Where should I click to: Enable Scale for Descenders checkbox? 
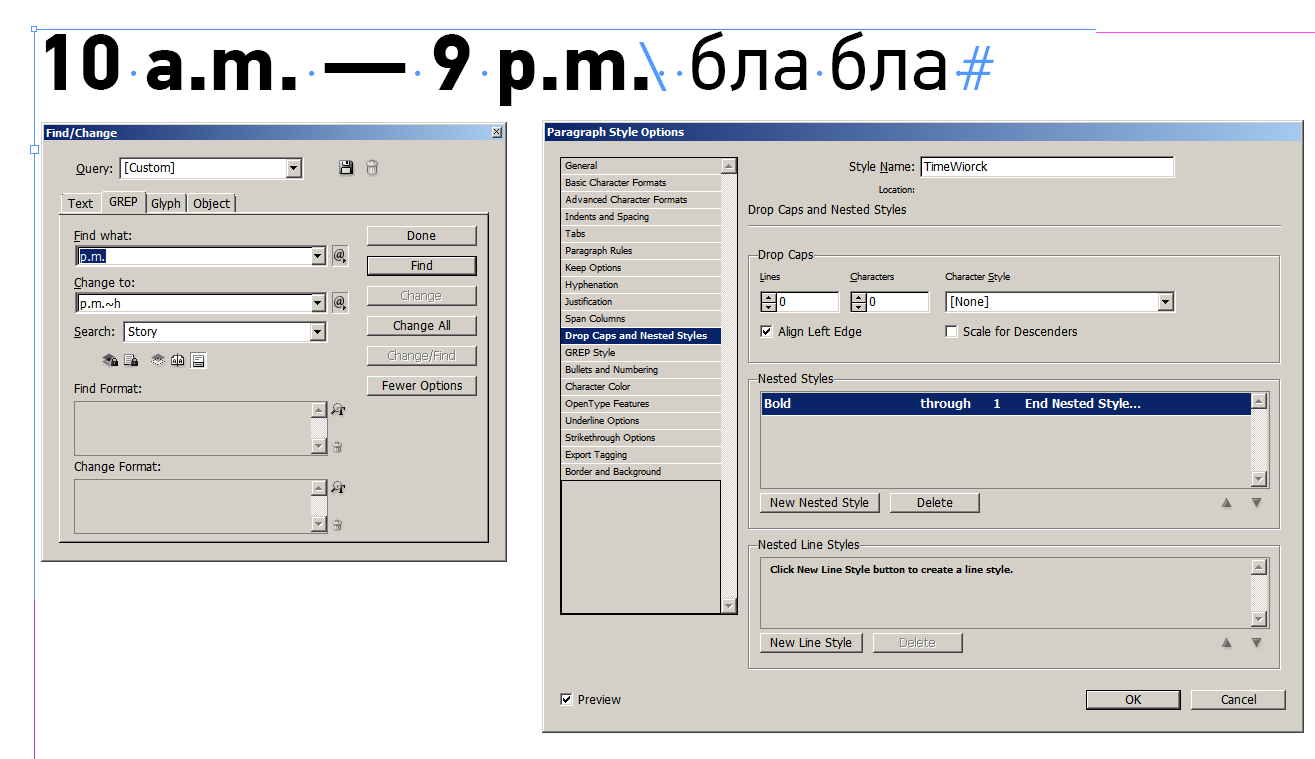coord(951,331)
